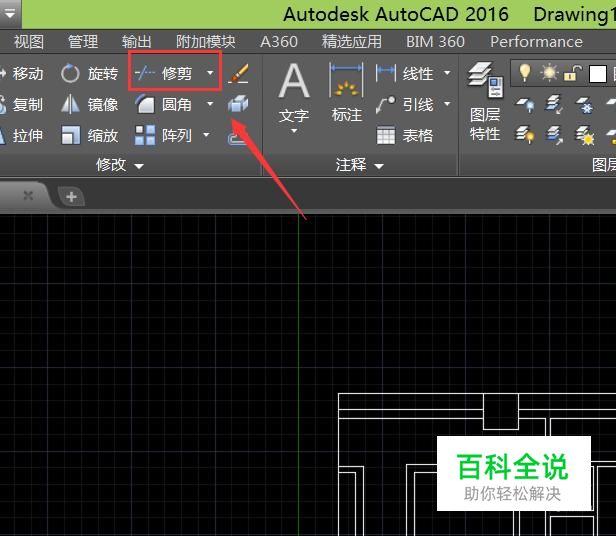Select the Leader (引线) tool
Viewport: 616px width, 536px height.
[405, 105]
